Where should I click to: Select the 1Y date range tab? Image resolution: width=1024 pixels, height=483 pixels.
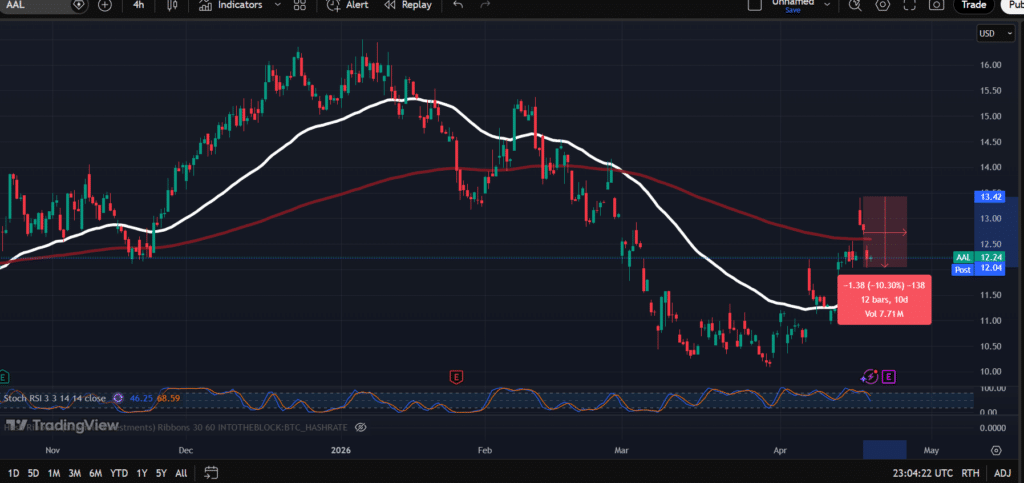[x=142, y=472]
